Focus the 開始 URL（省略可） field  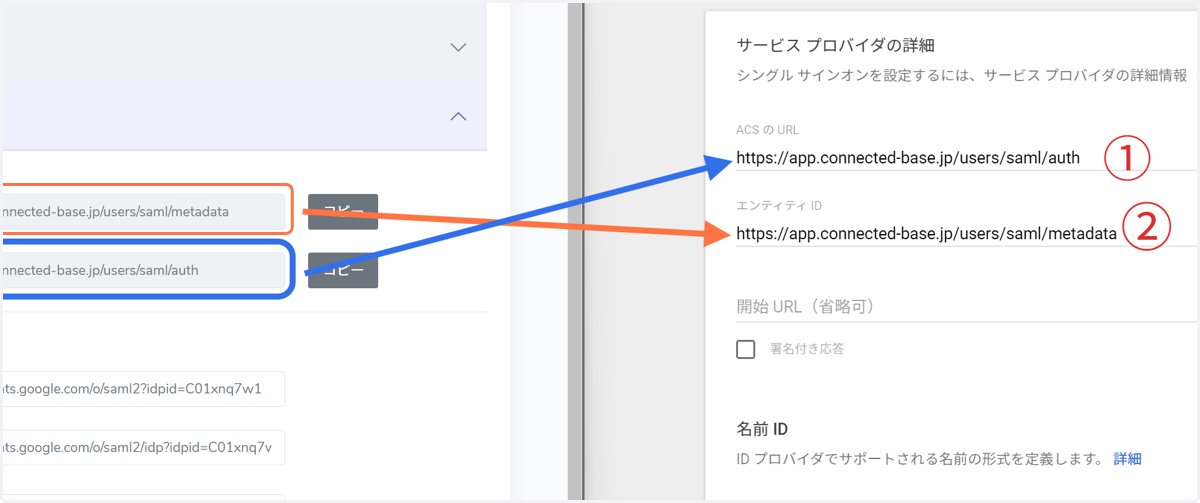(x=966, y=306)
